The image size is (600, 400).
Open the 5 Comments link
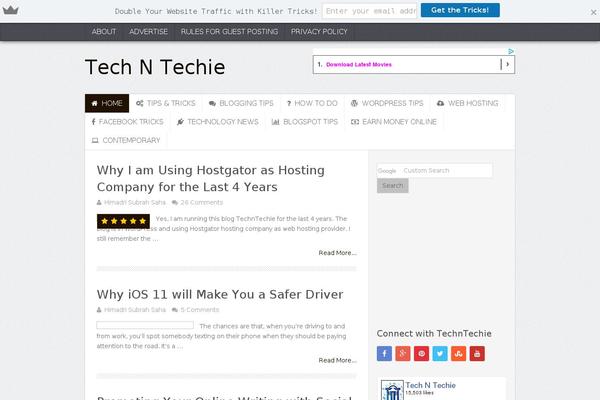click(x=199, y=310)
